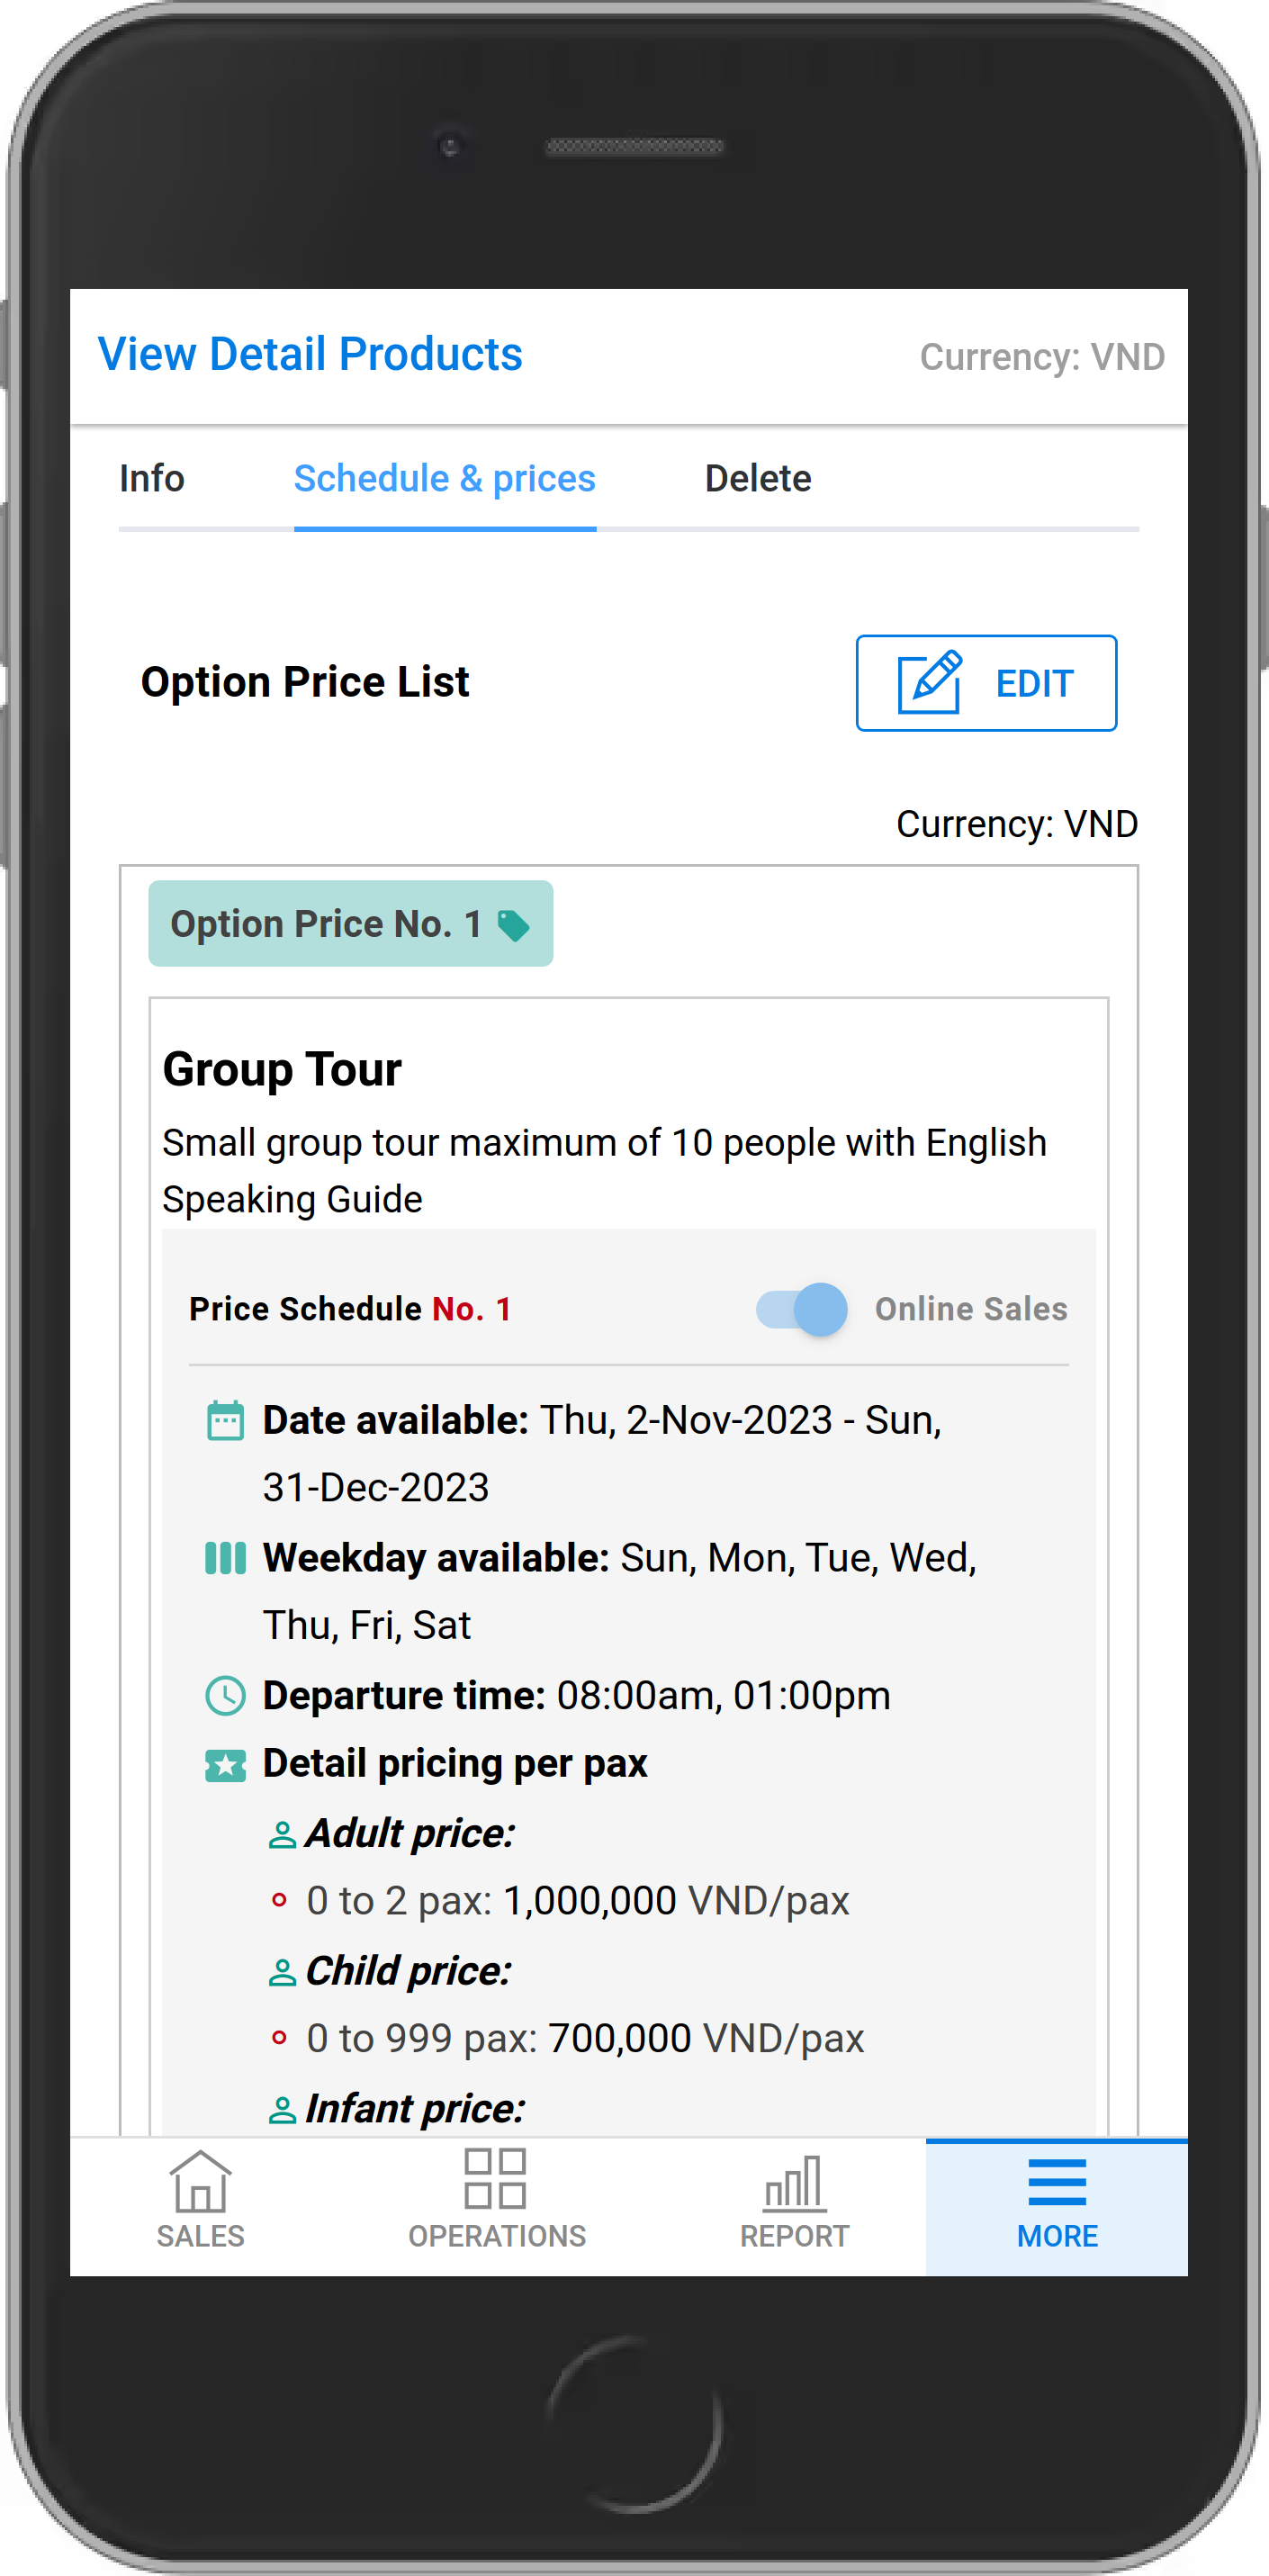
Task: Click the clock icon beside Departure time
Action: pos(226,1696)
